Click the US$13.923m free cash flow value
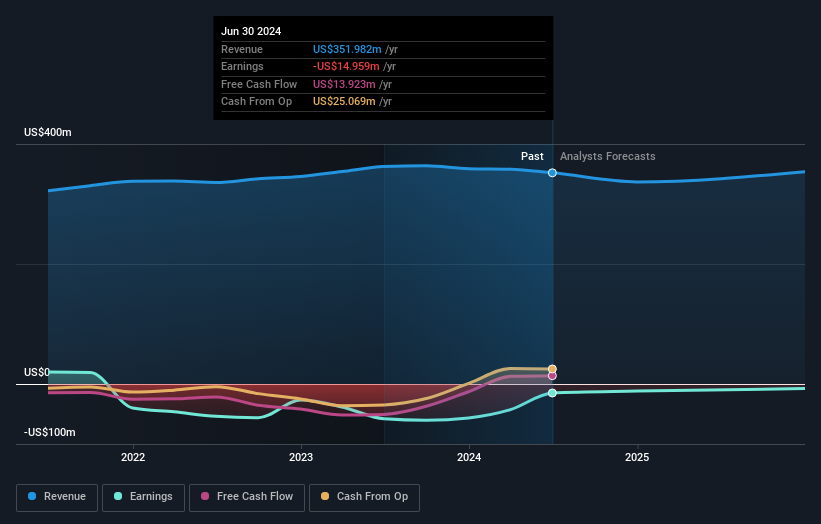 pos(344,84)
